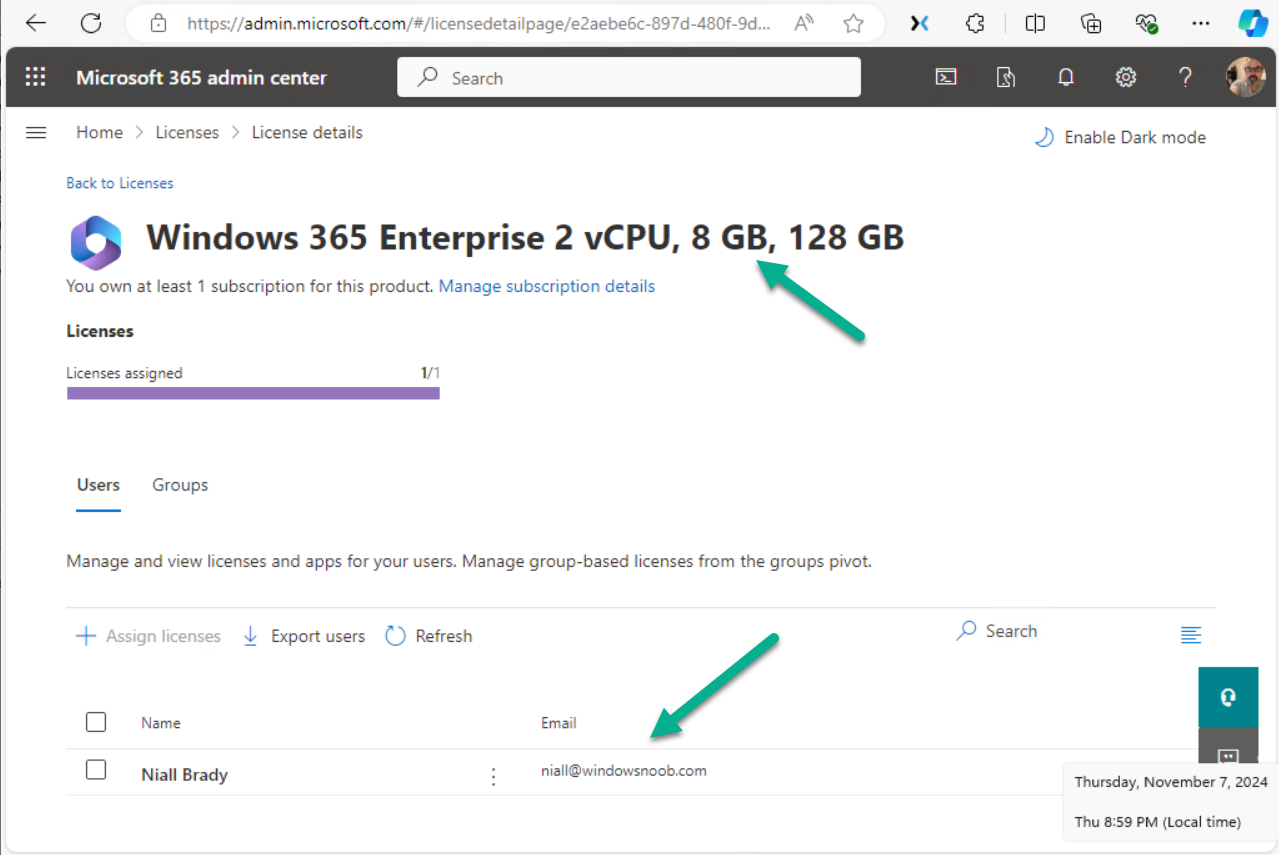
Task: Select all users checkbox in header
Action: 96,721
